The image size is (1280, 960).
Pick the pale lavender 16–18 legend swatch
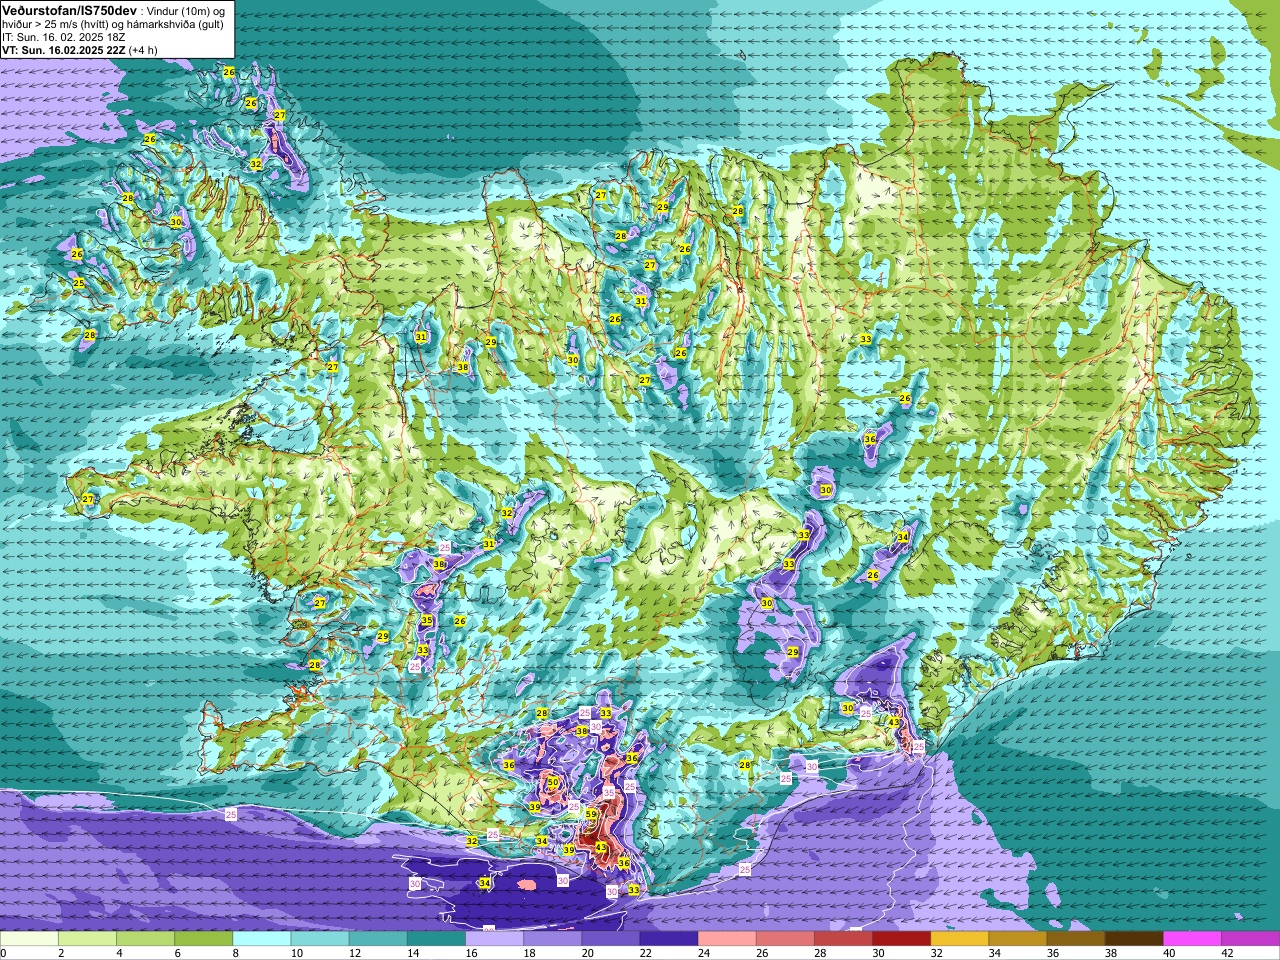click(x=494, y=939)
